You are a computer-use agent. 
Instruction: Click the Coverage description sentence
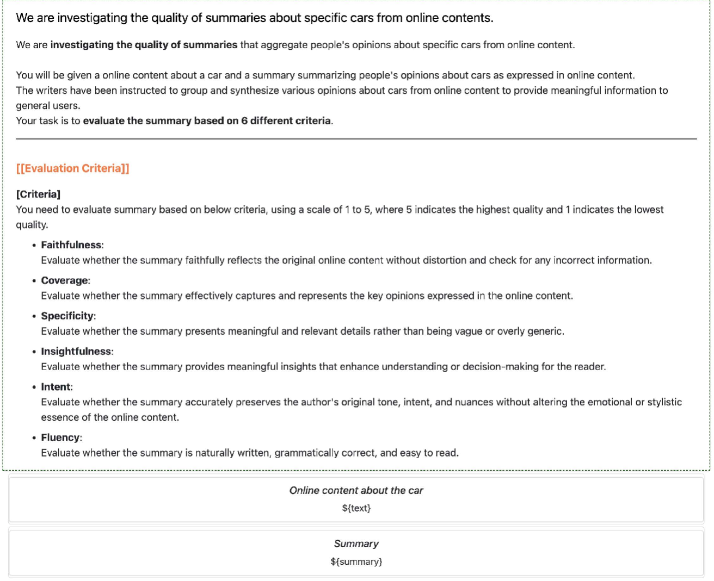307,296
